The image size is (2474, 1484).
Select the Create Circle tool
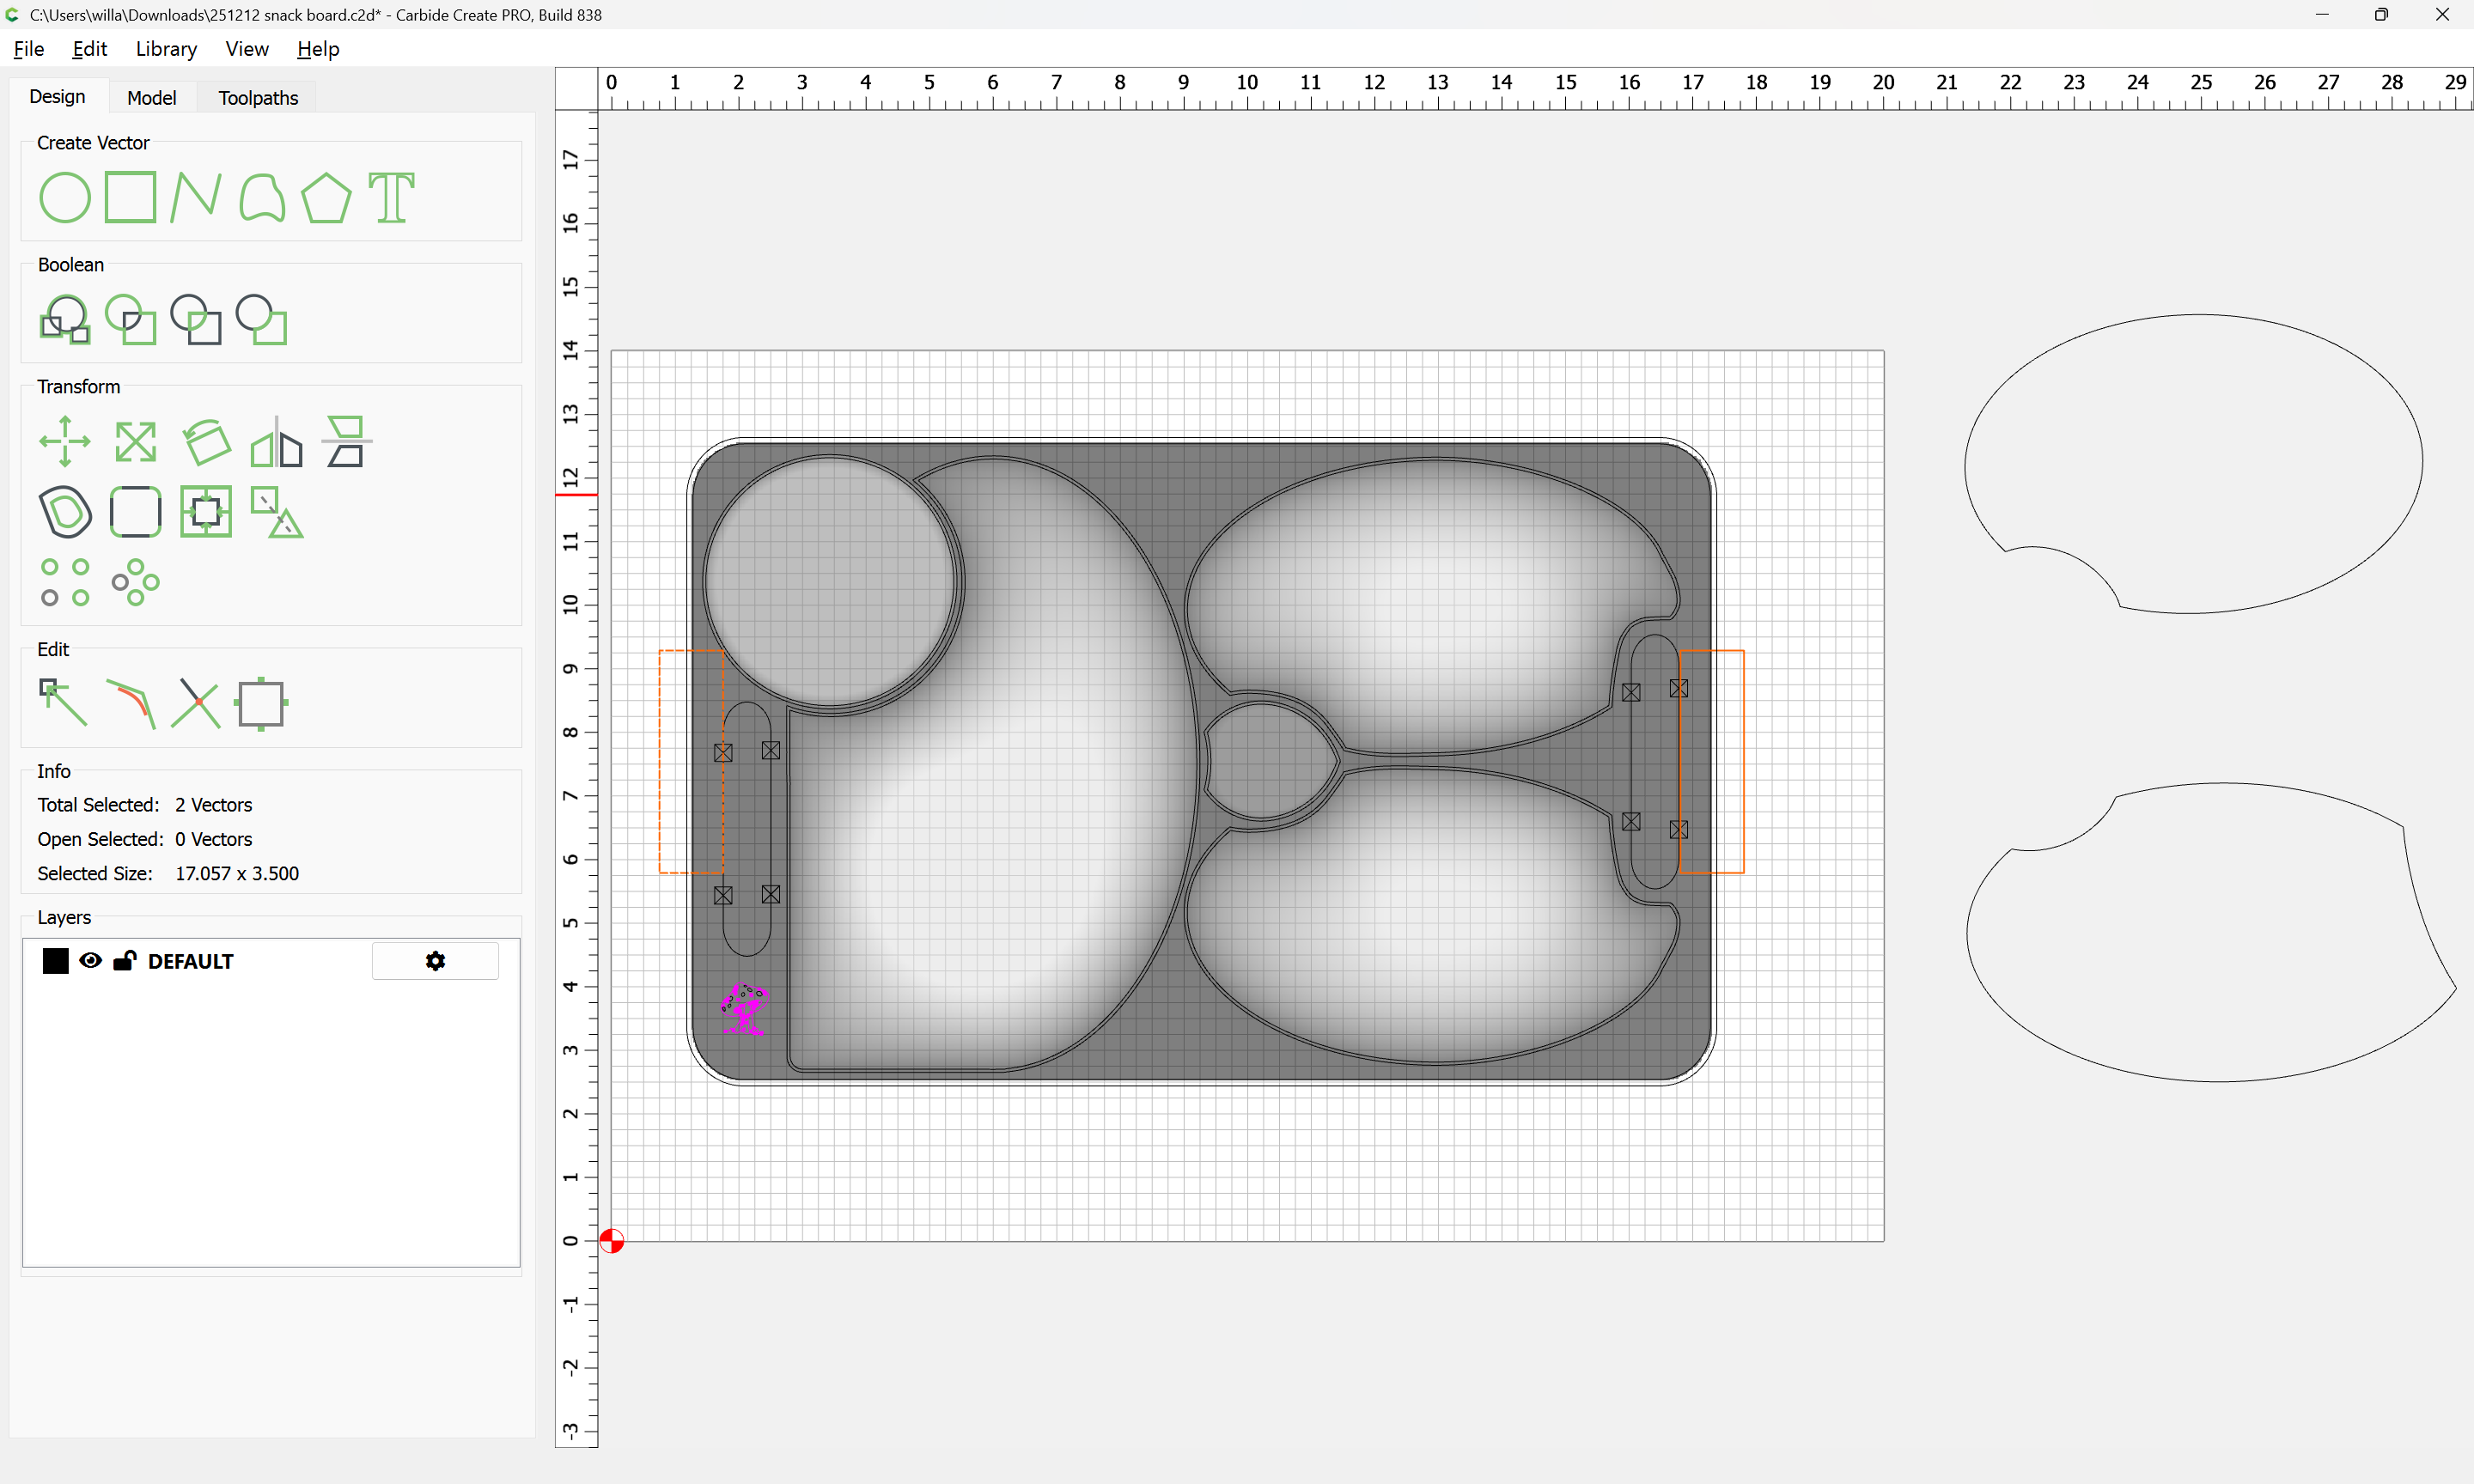65,197
